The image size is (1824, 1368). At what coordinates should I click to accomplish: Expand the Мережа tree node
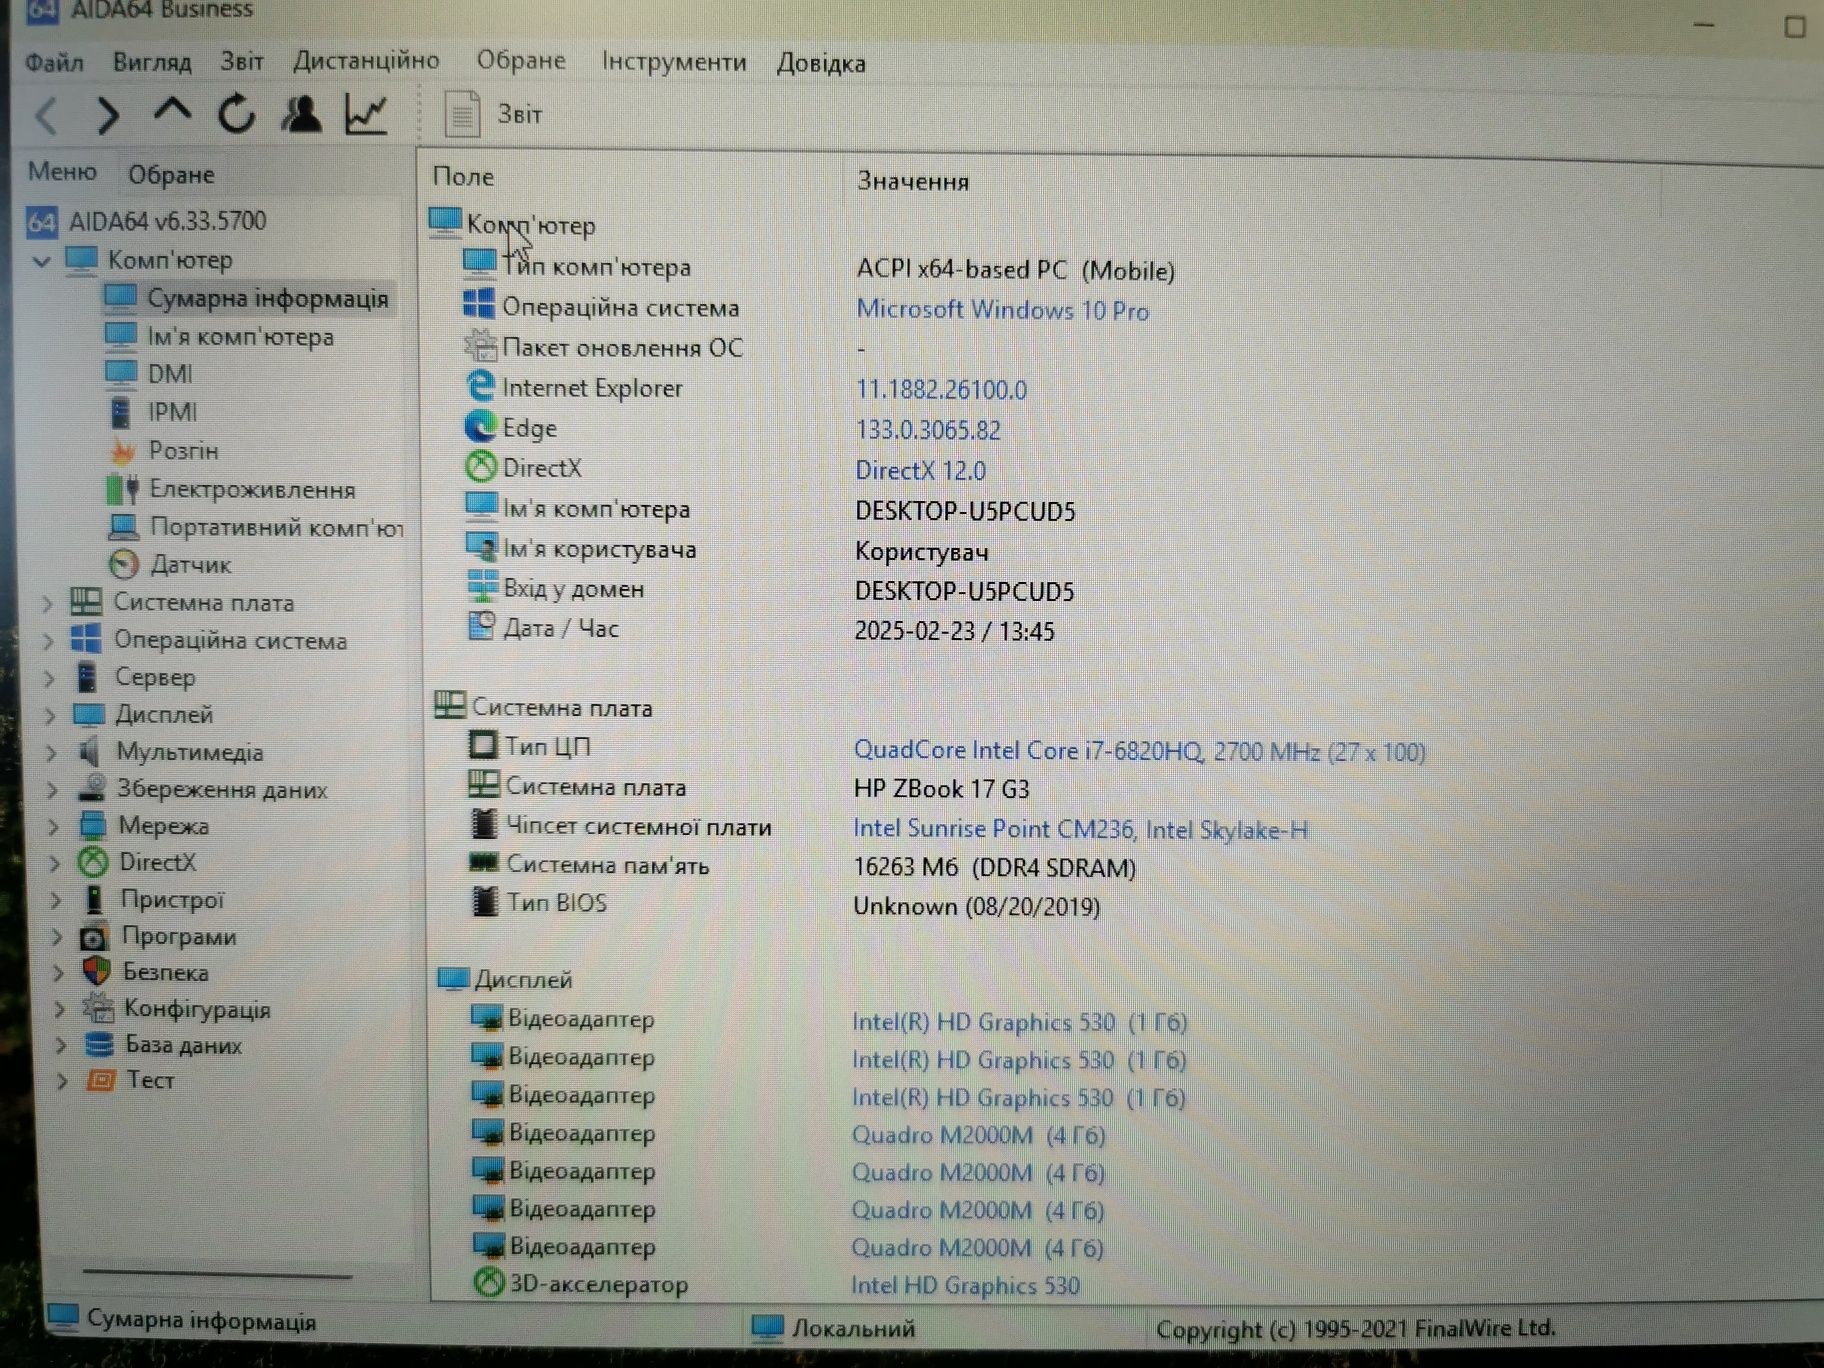(x=53, y=826)
